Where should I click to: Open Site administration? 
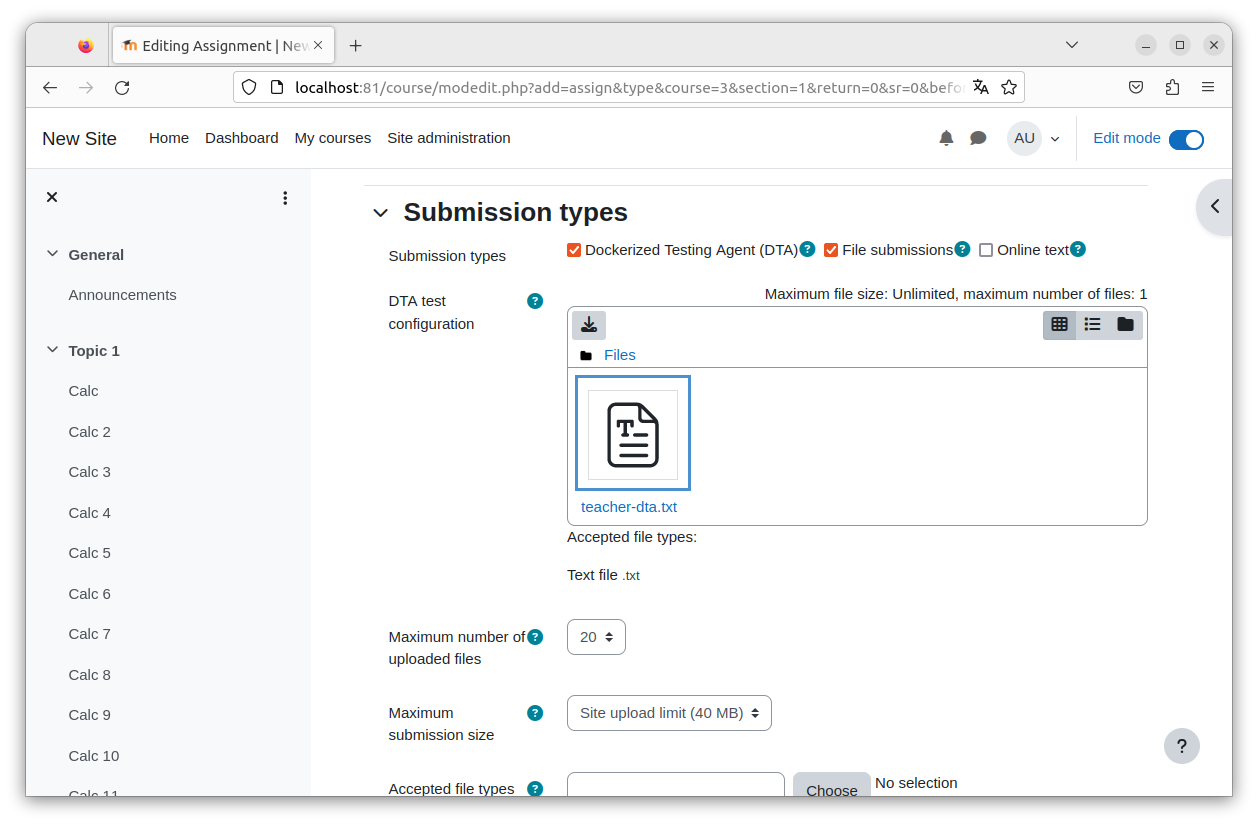coord(449,138)
